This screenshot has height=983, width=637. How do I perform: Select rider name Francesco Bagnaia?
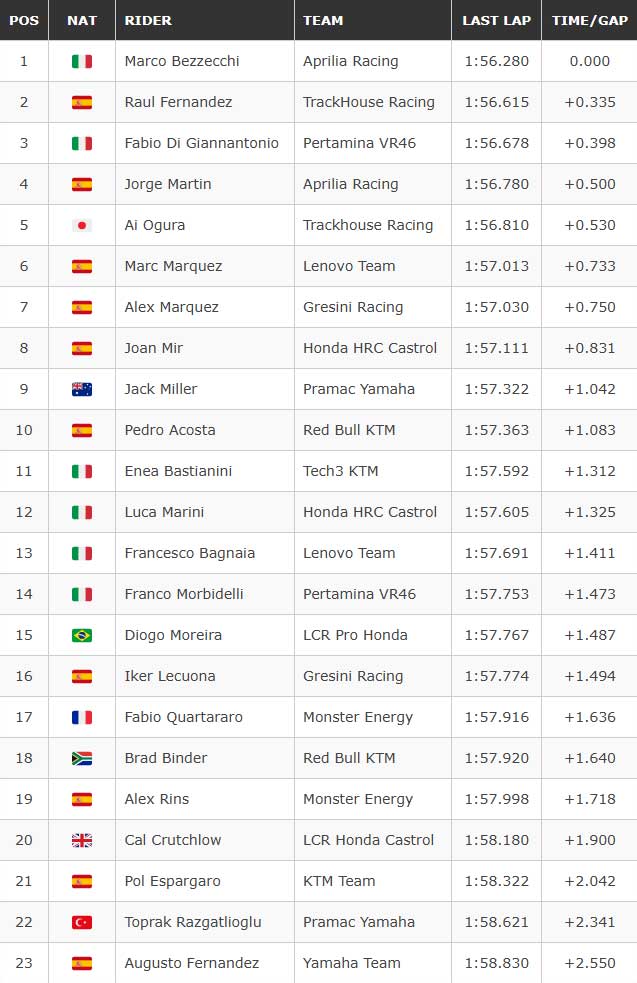point(189,553)
